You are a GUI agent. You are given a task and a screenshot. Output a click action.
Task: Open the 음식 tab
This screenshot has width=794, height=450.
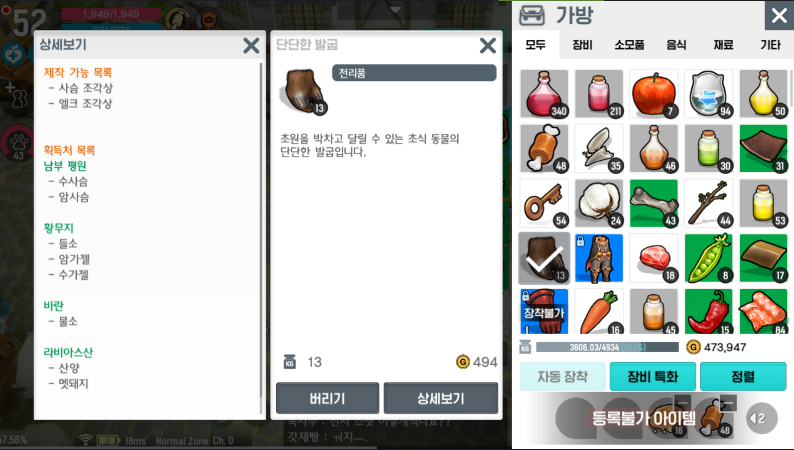pos(676,45)
